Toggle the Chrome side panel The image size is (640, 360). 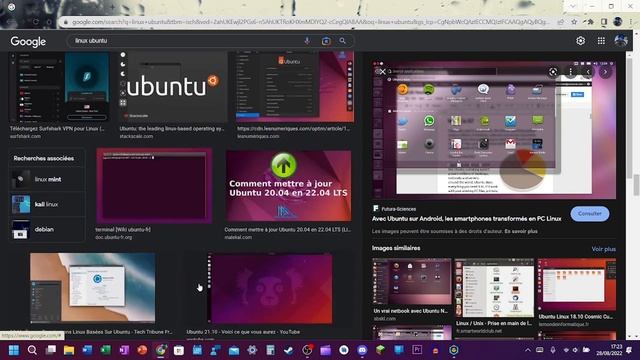[604, 22]
